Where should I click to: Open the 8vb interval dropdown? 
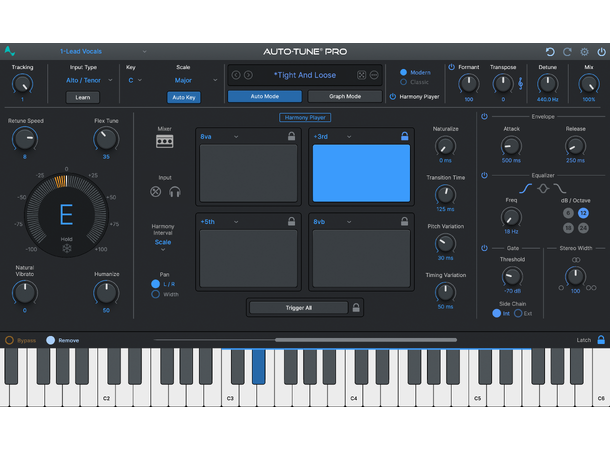[x=333, y=222]
